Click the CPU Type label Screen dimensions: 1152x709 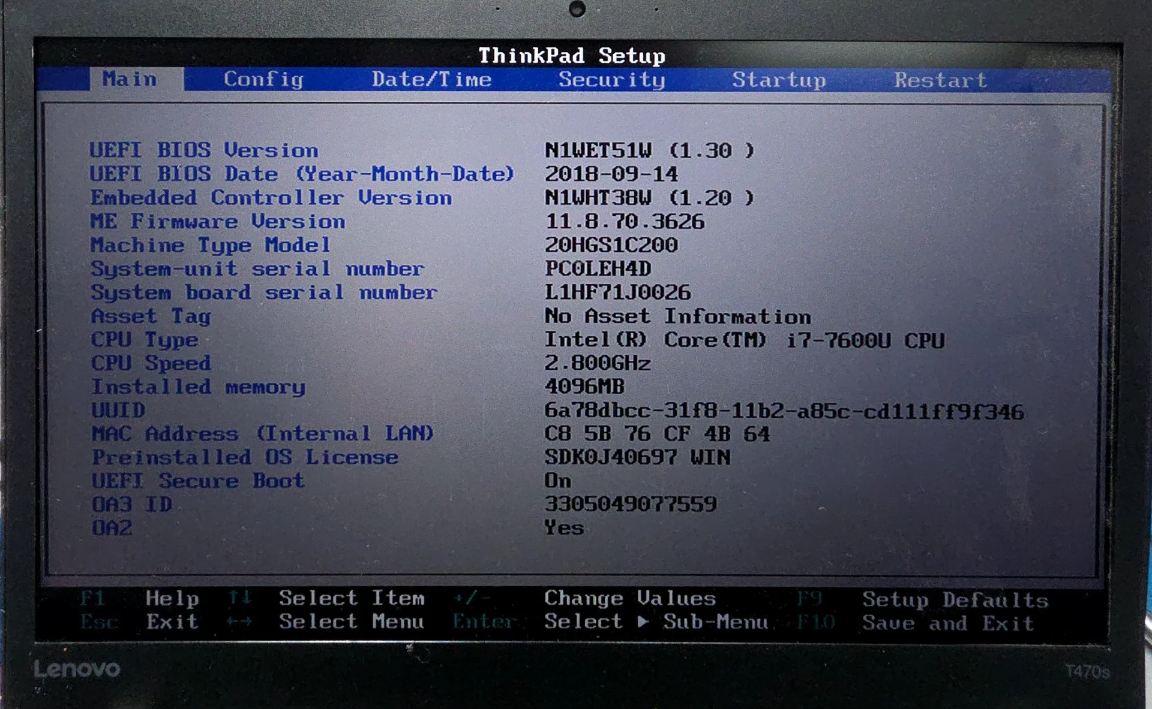(144, 340)
